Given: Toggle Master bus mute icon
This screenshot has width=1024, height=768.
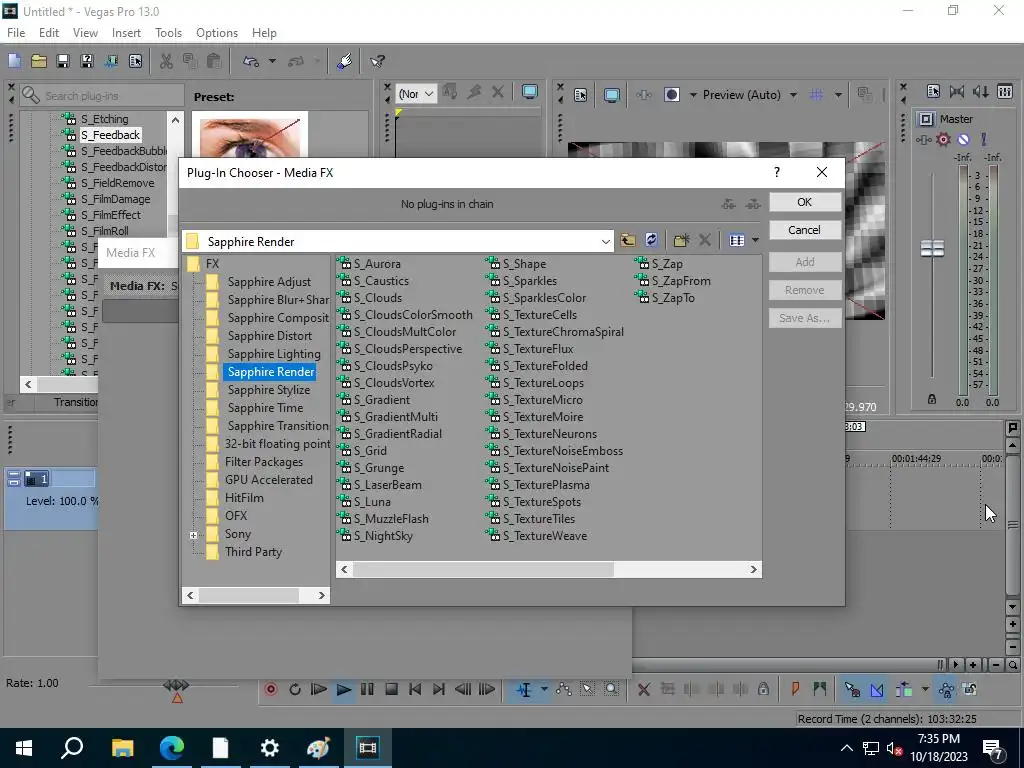Looking at the screenshot, I should [x=963, y=139].
